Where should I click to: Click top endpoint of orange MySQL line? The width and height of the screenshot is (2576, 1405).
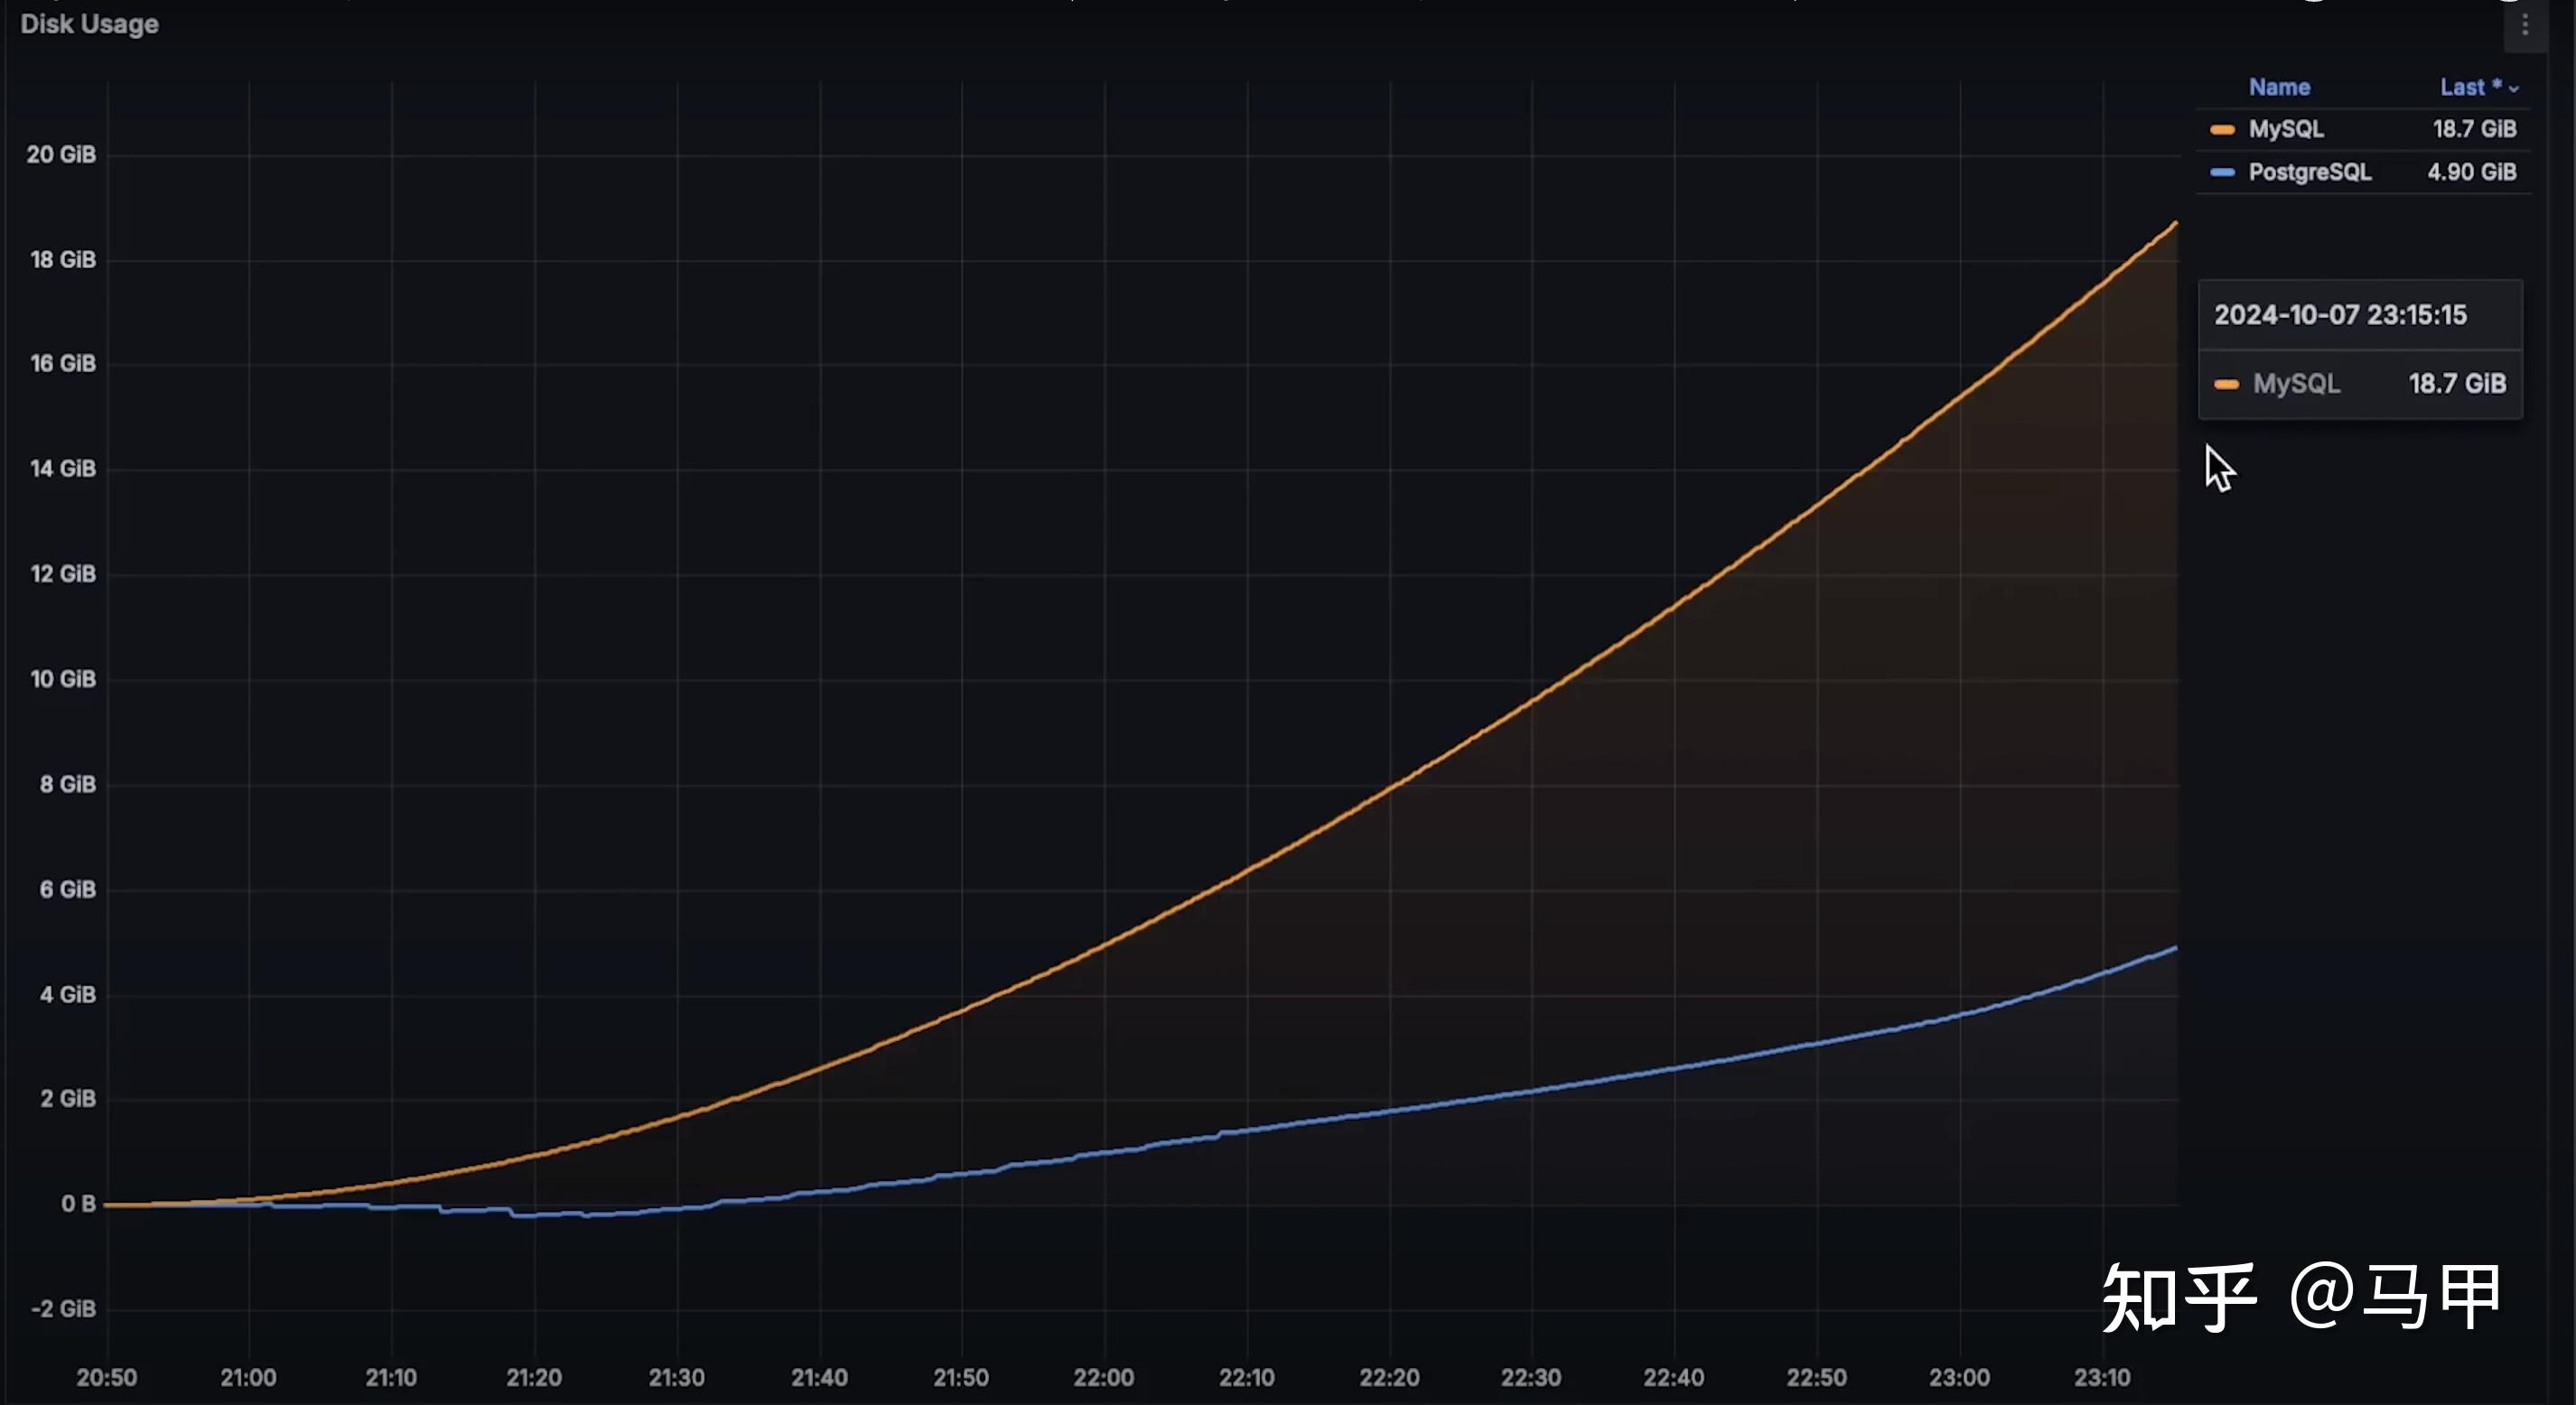click(2175, 224)
